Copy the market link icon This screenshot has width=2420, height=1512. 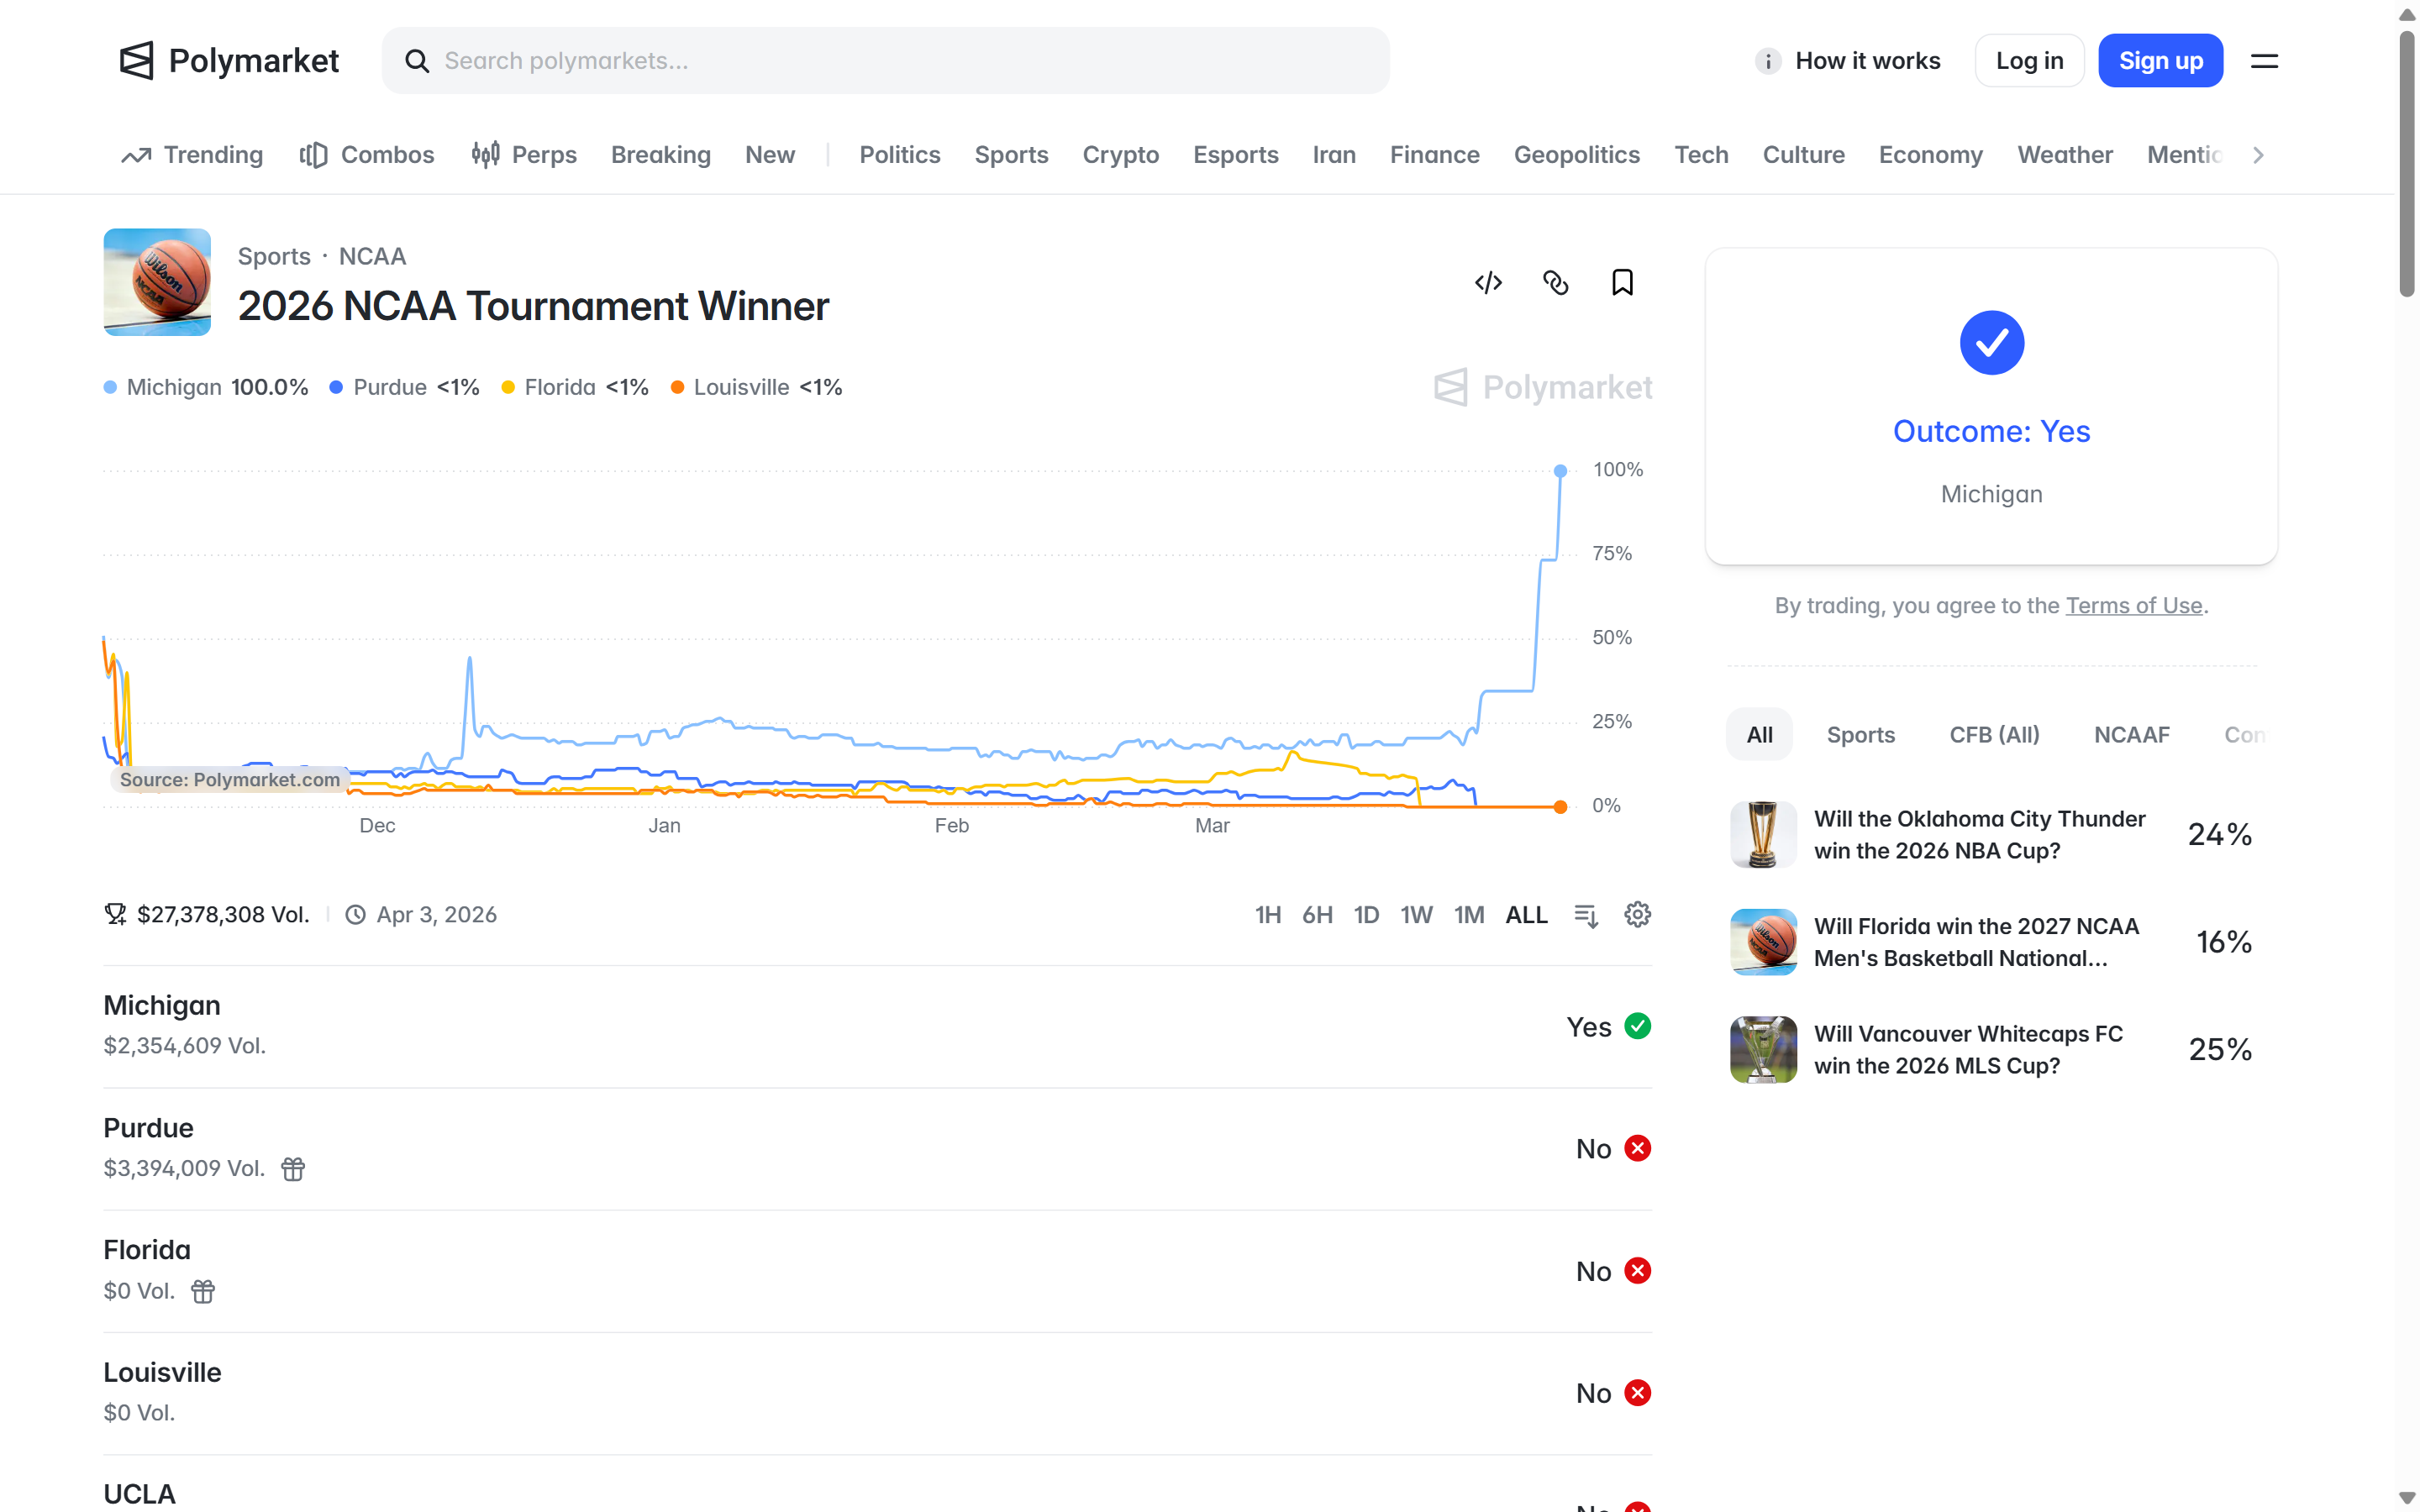[1555, 283]
